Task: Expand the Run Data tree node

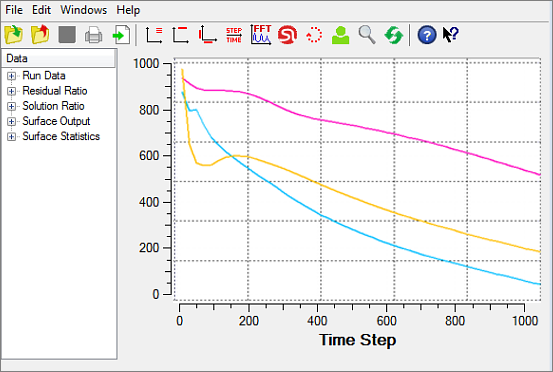Action: 11,76
